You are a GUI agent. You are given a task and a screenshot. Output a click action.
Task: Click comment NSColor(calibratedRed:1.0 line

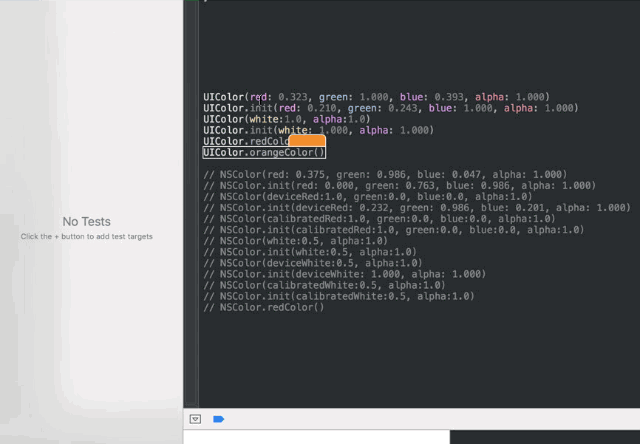(x=379, y=219)
